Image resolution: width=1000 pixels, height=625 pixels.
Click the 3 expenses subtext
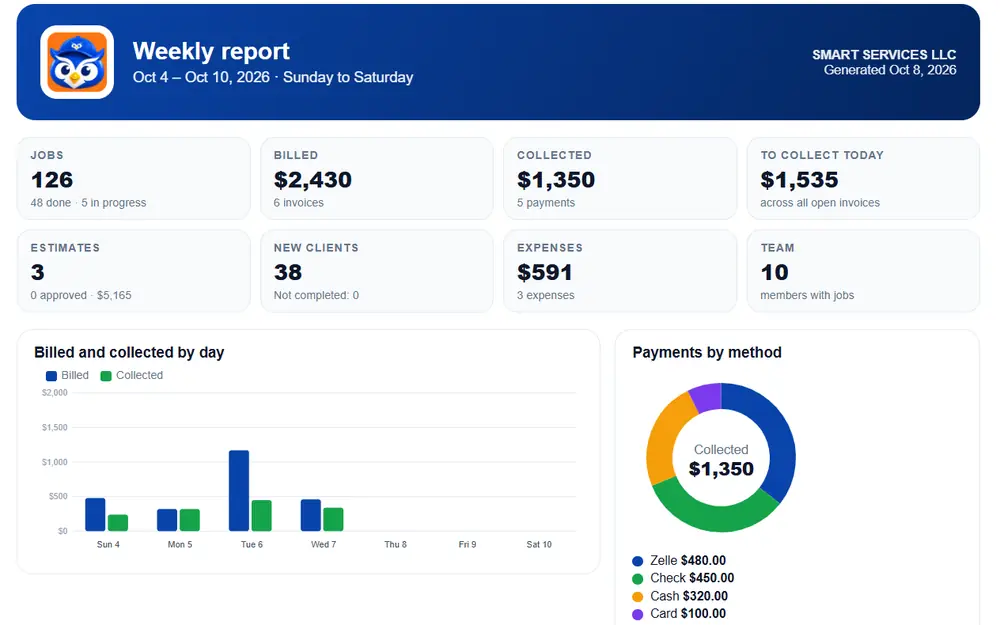[546, 295]
